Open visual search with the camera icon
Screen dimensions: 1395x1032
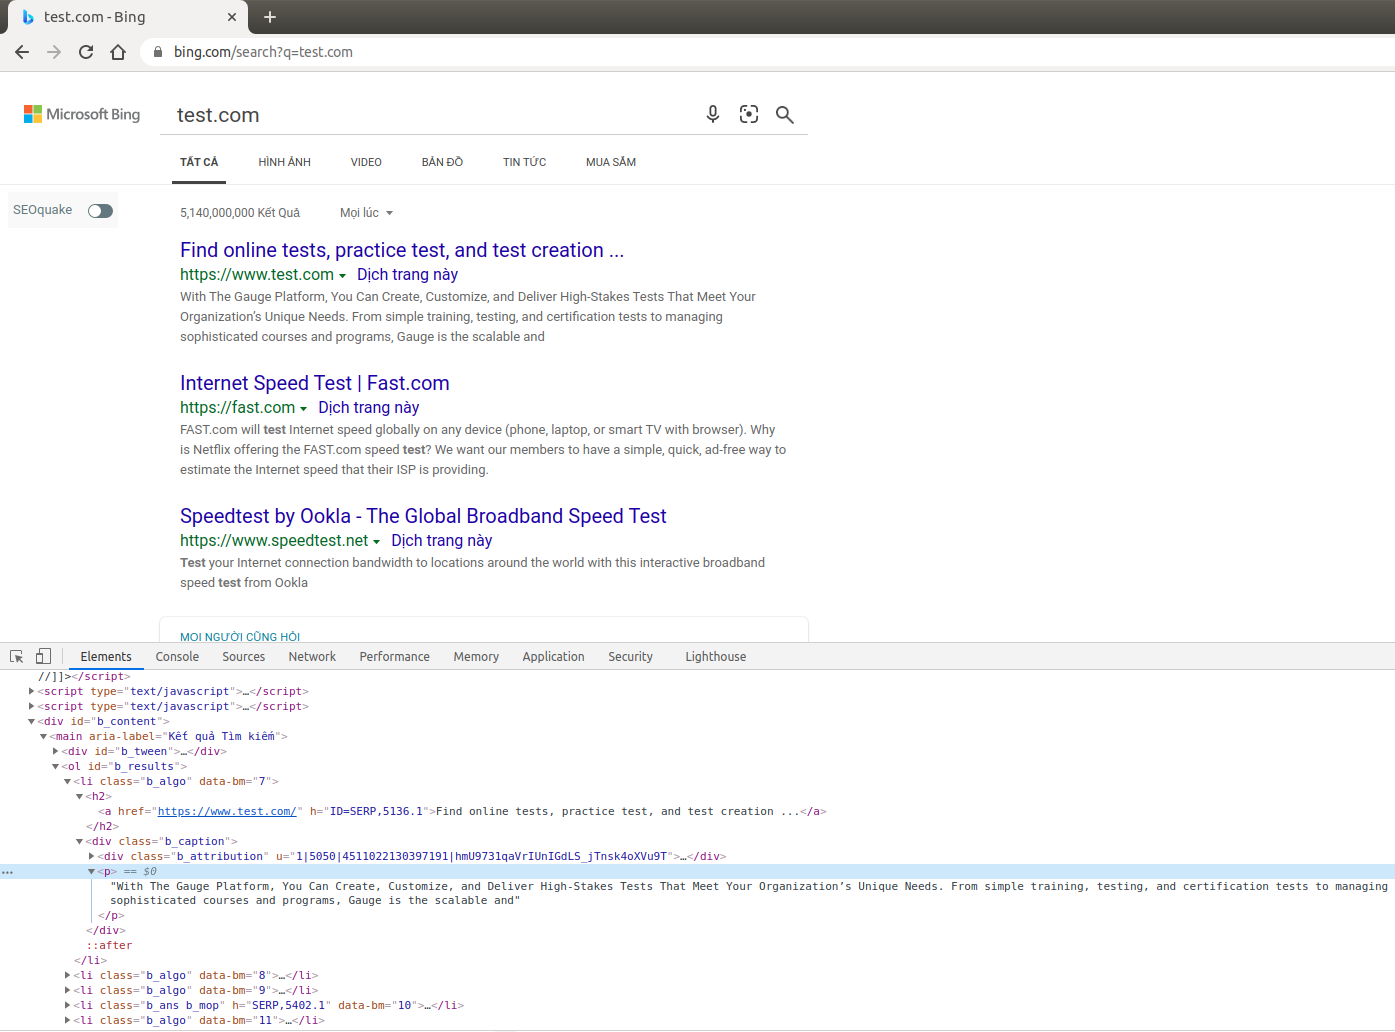[748, 114]
